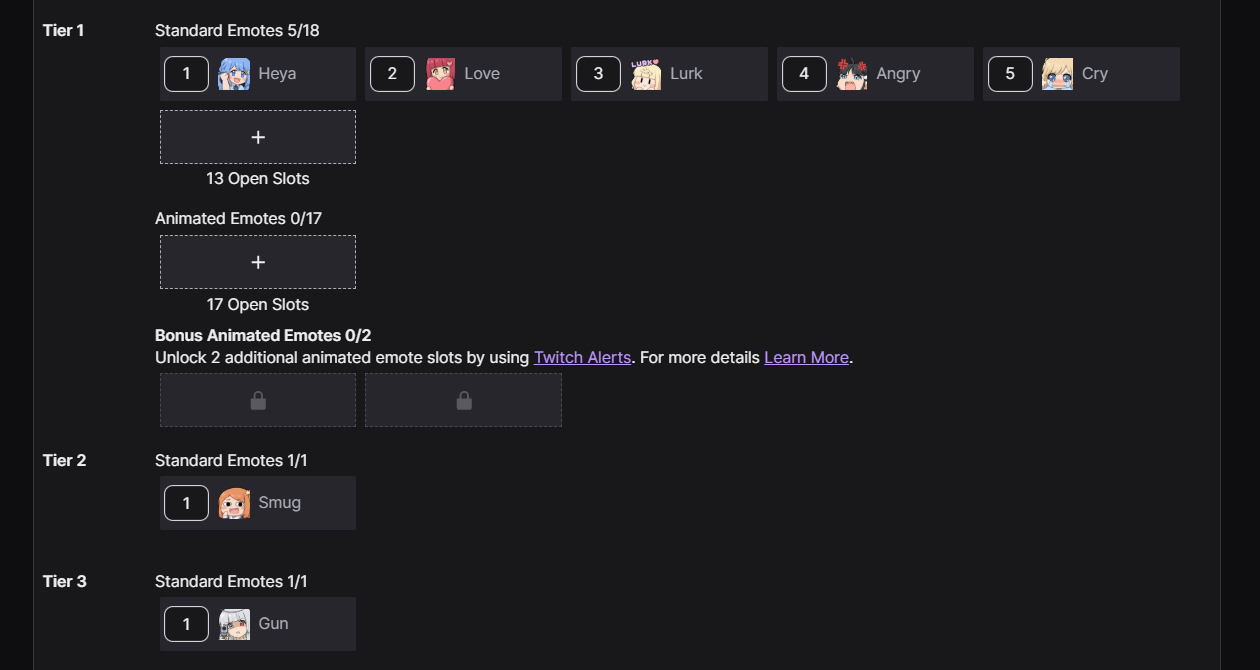Viewport: 1260px width, 670px height.
Task: Open the Tier 2 Smug emote icon
Action: pyautogui.click(x=234, y=503)
